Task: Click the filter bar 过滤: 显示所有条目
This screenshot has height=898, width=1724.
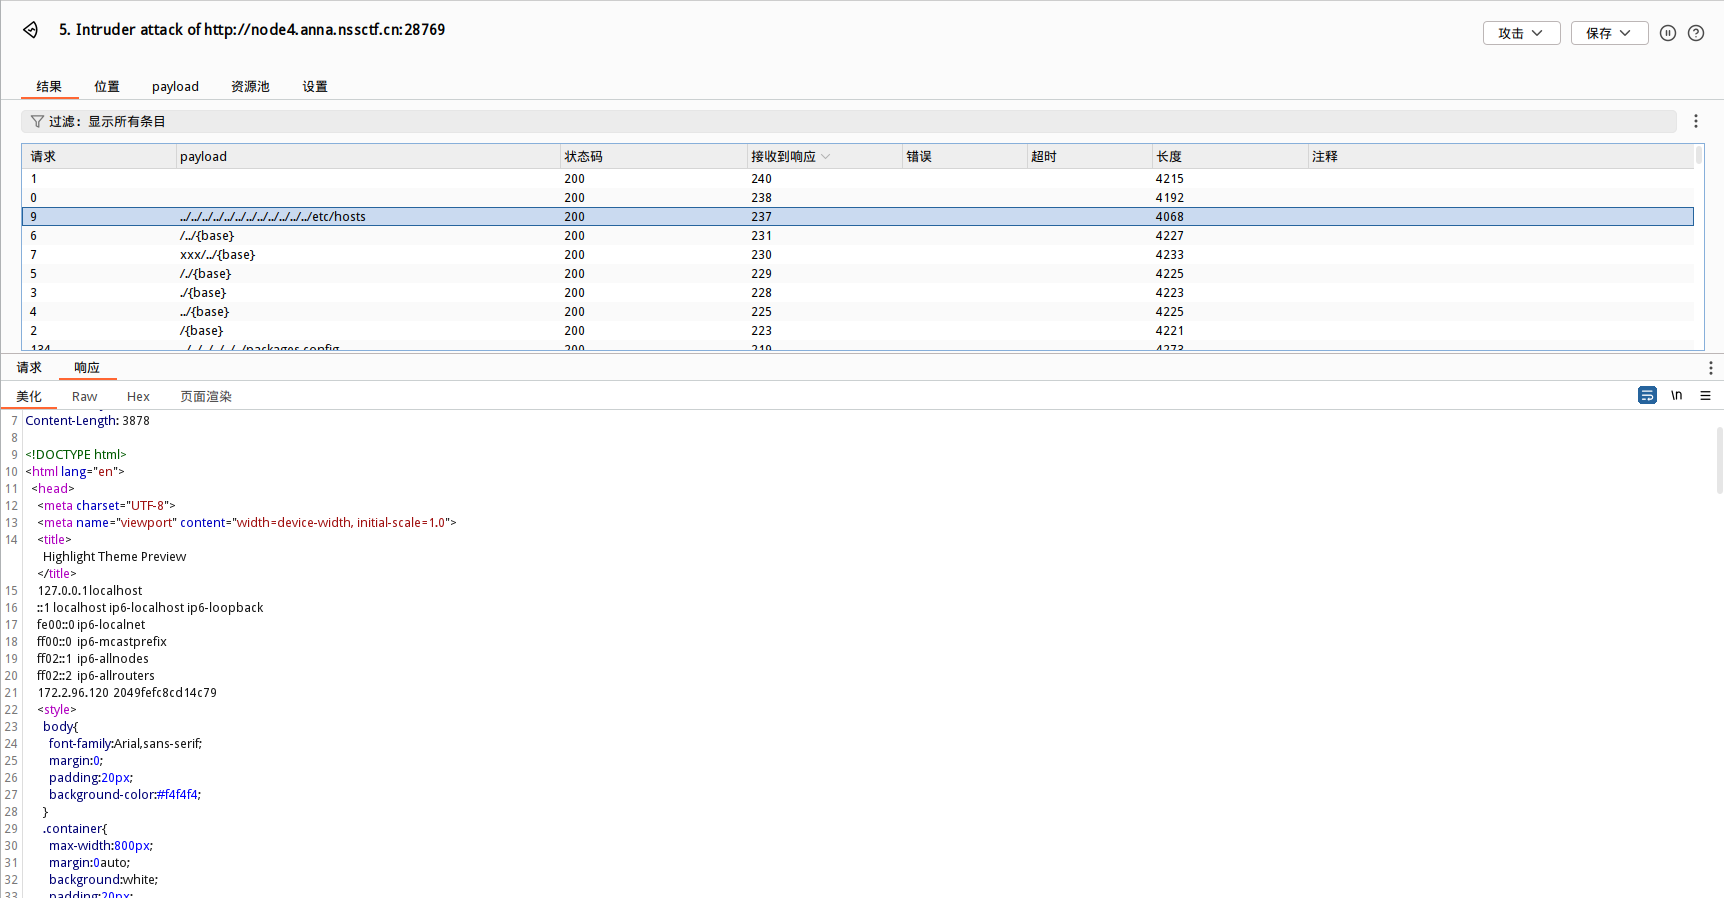Action: pos(849,121)
